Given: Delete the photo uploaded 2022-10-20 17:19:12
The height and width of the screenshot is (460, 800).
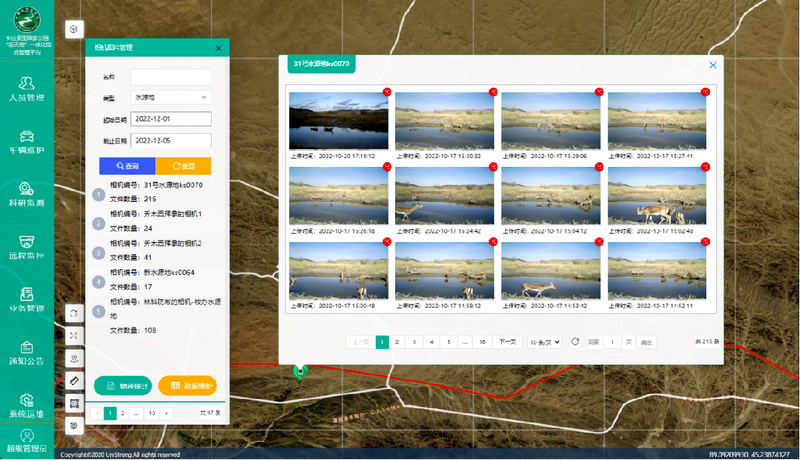Looking at the screenshot, I should pos(386,92).
